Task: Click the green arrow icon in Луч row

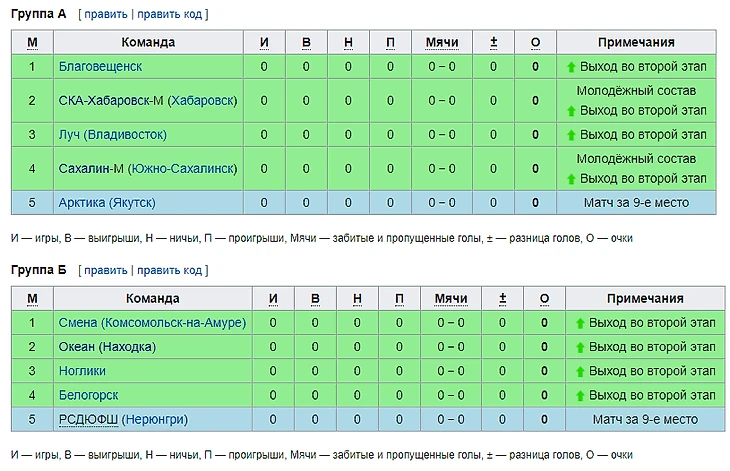Action: coord(571,135)
